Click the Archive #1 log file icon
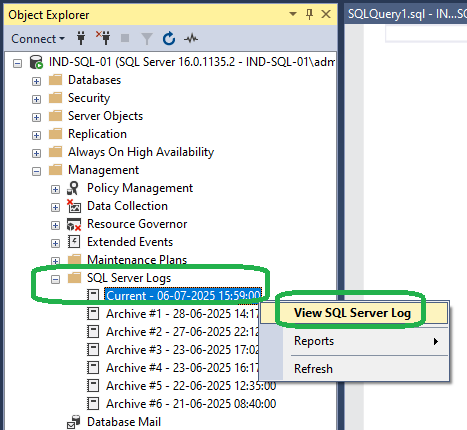This screenshot has width=467, height=430. click(x=93, y=314)
